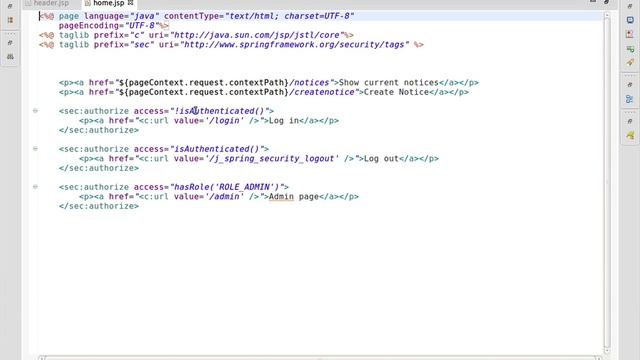Open the blue Outline view icon
The height and width of the screenshot is (360, 640).
pyautogui.click(x=630, y=99)
